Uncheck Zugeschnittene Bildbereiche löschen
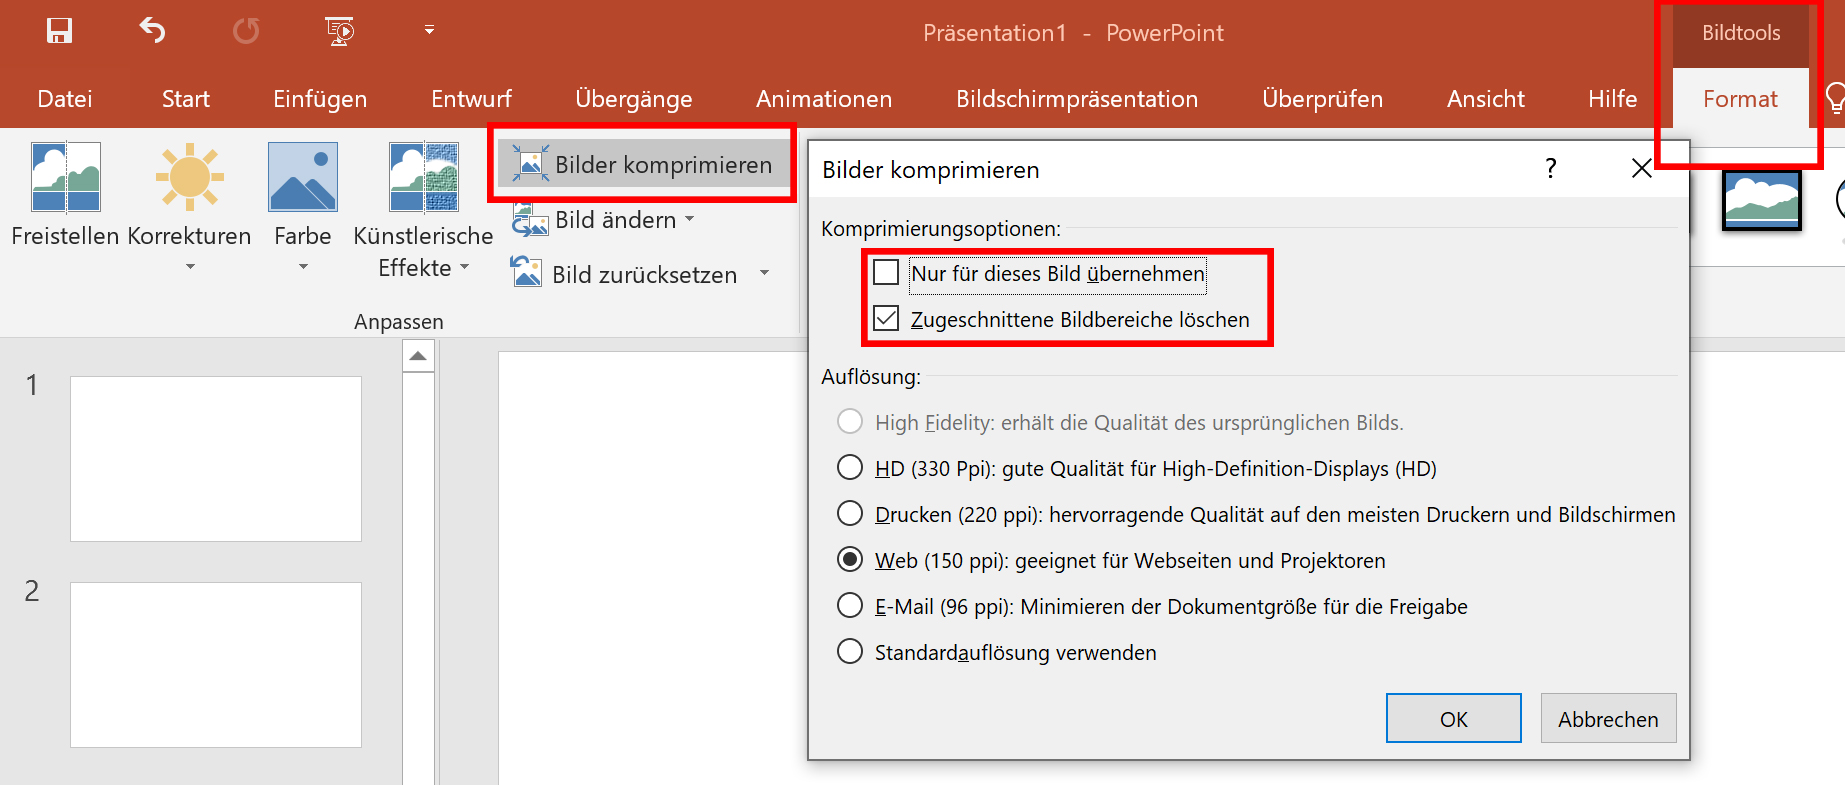Screen dimensions: 1845x785 click(886, 319)
